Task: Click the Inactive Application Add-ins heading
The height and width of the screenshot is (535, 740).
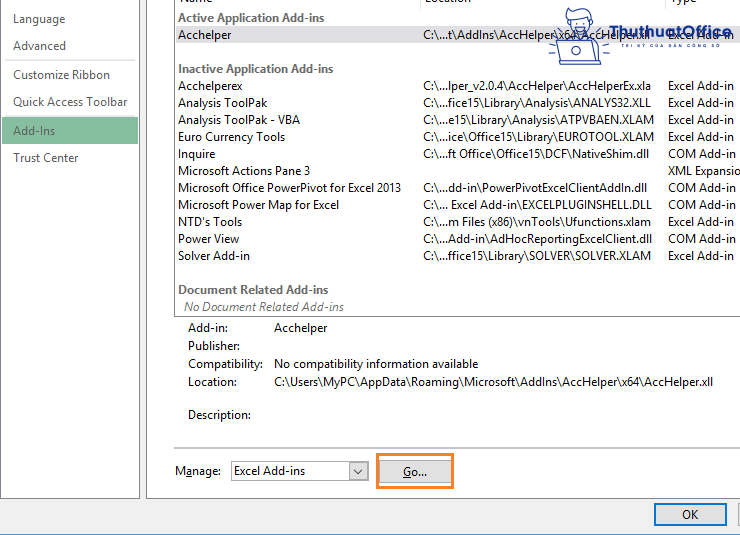Action: 255,69
